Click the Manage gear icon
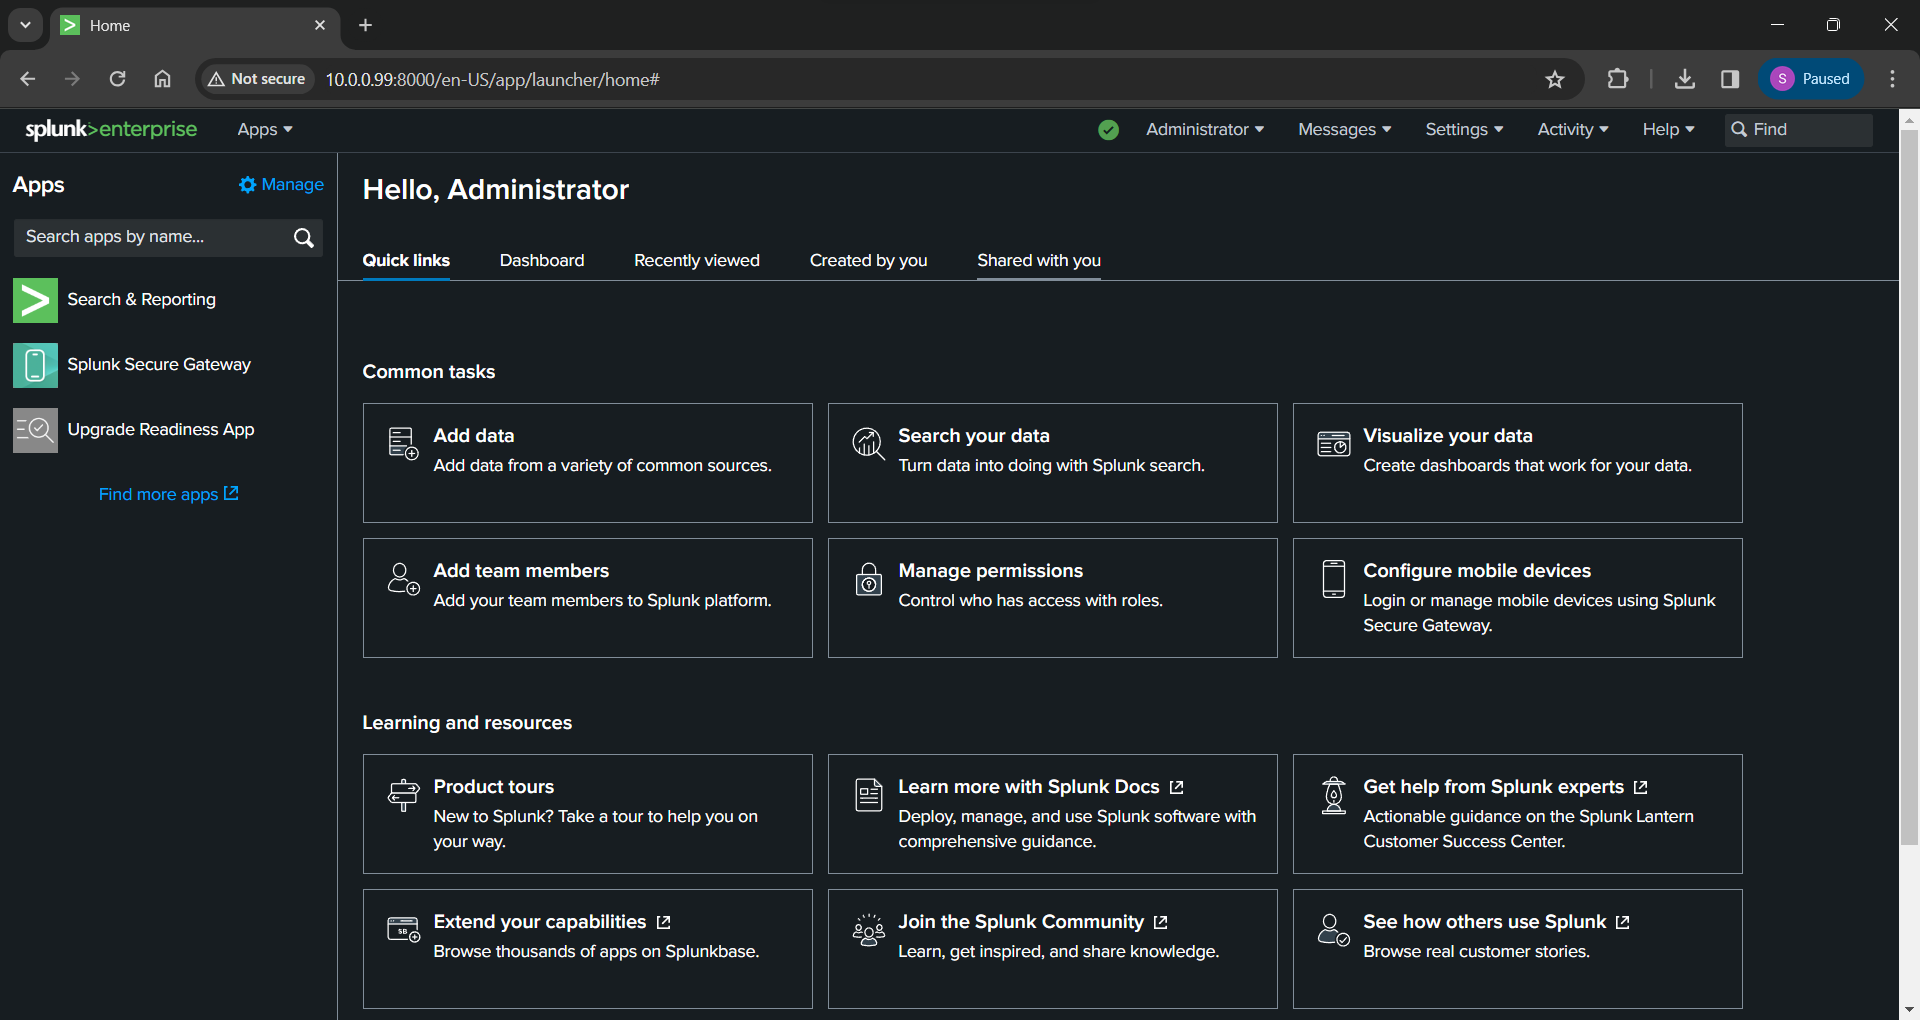1920x1020 pixels. pyautogui.click(x=247, y=185)
